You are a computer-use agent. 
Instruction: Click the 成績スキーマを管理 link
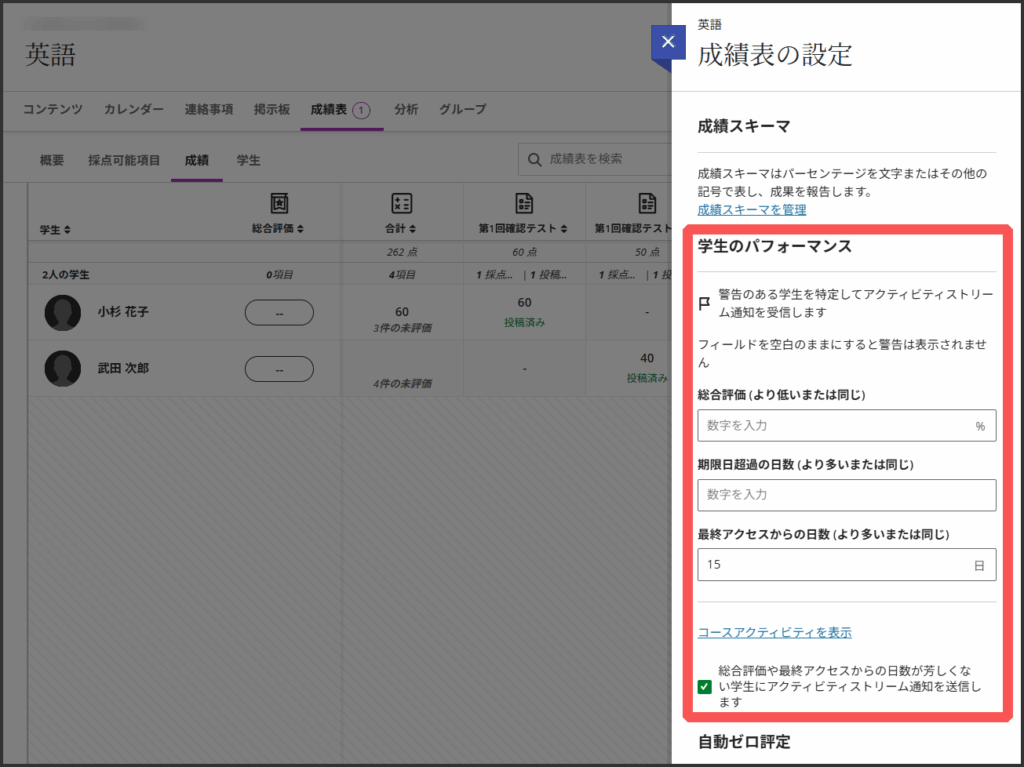(x=751, y=210)
